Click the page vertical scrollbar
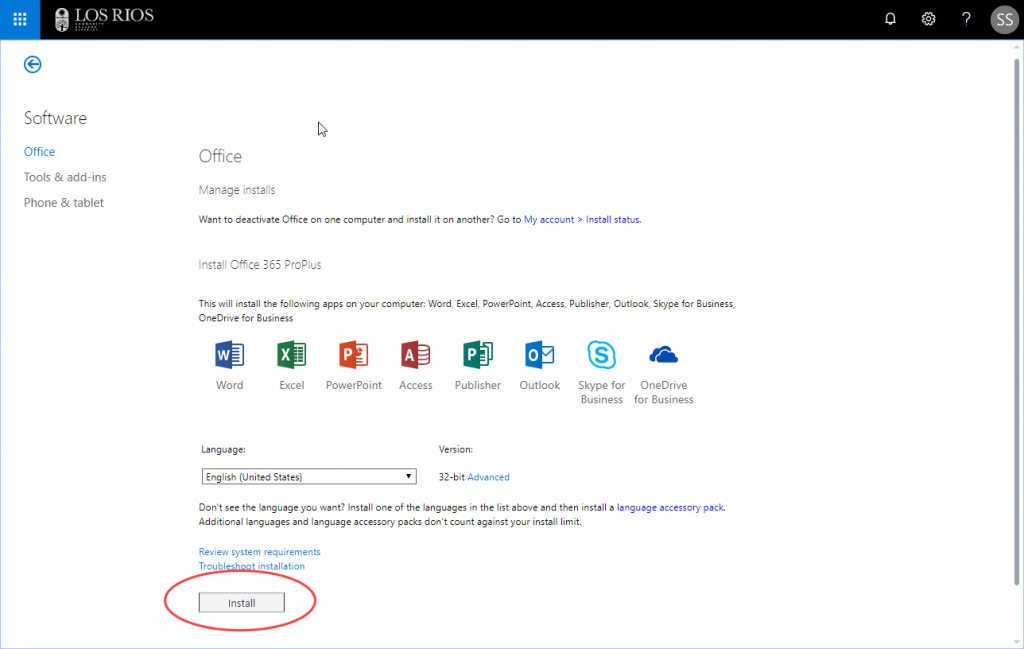 tap(1016, 321)
